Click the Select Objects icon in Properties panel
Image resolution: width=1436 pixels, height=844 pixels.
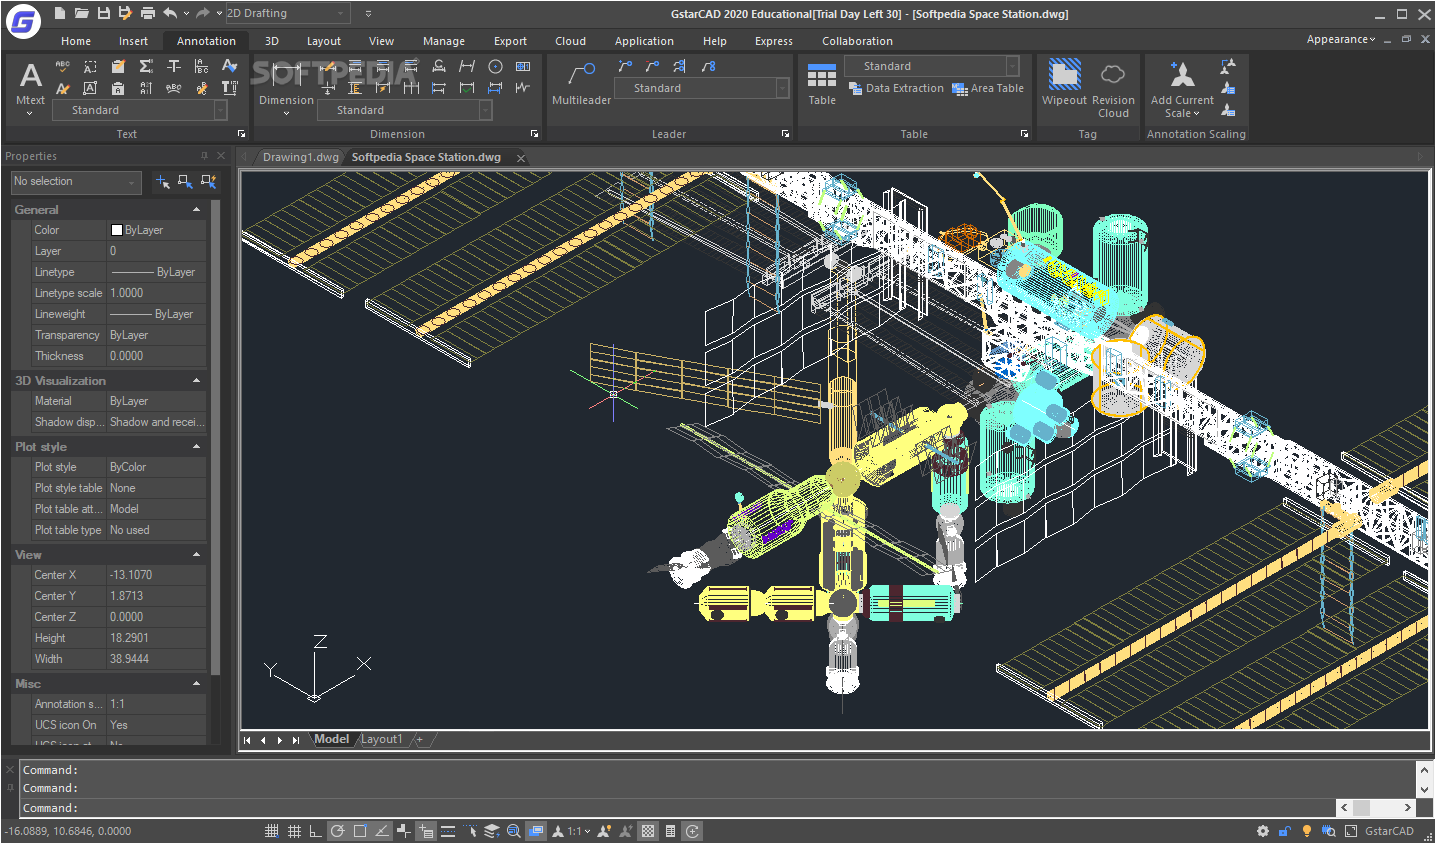[185, 181]
